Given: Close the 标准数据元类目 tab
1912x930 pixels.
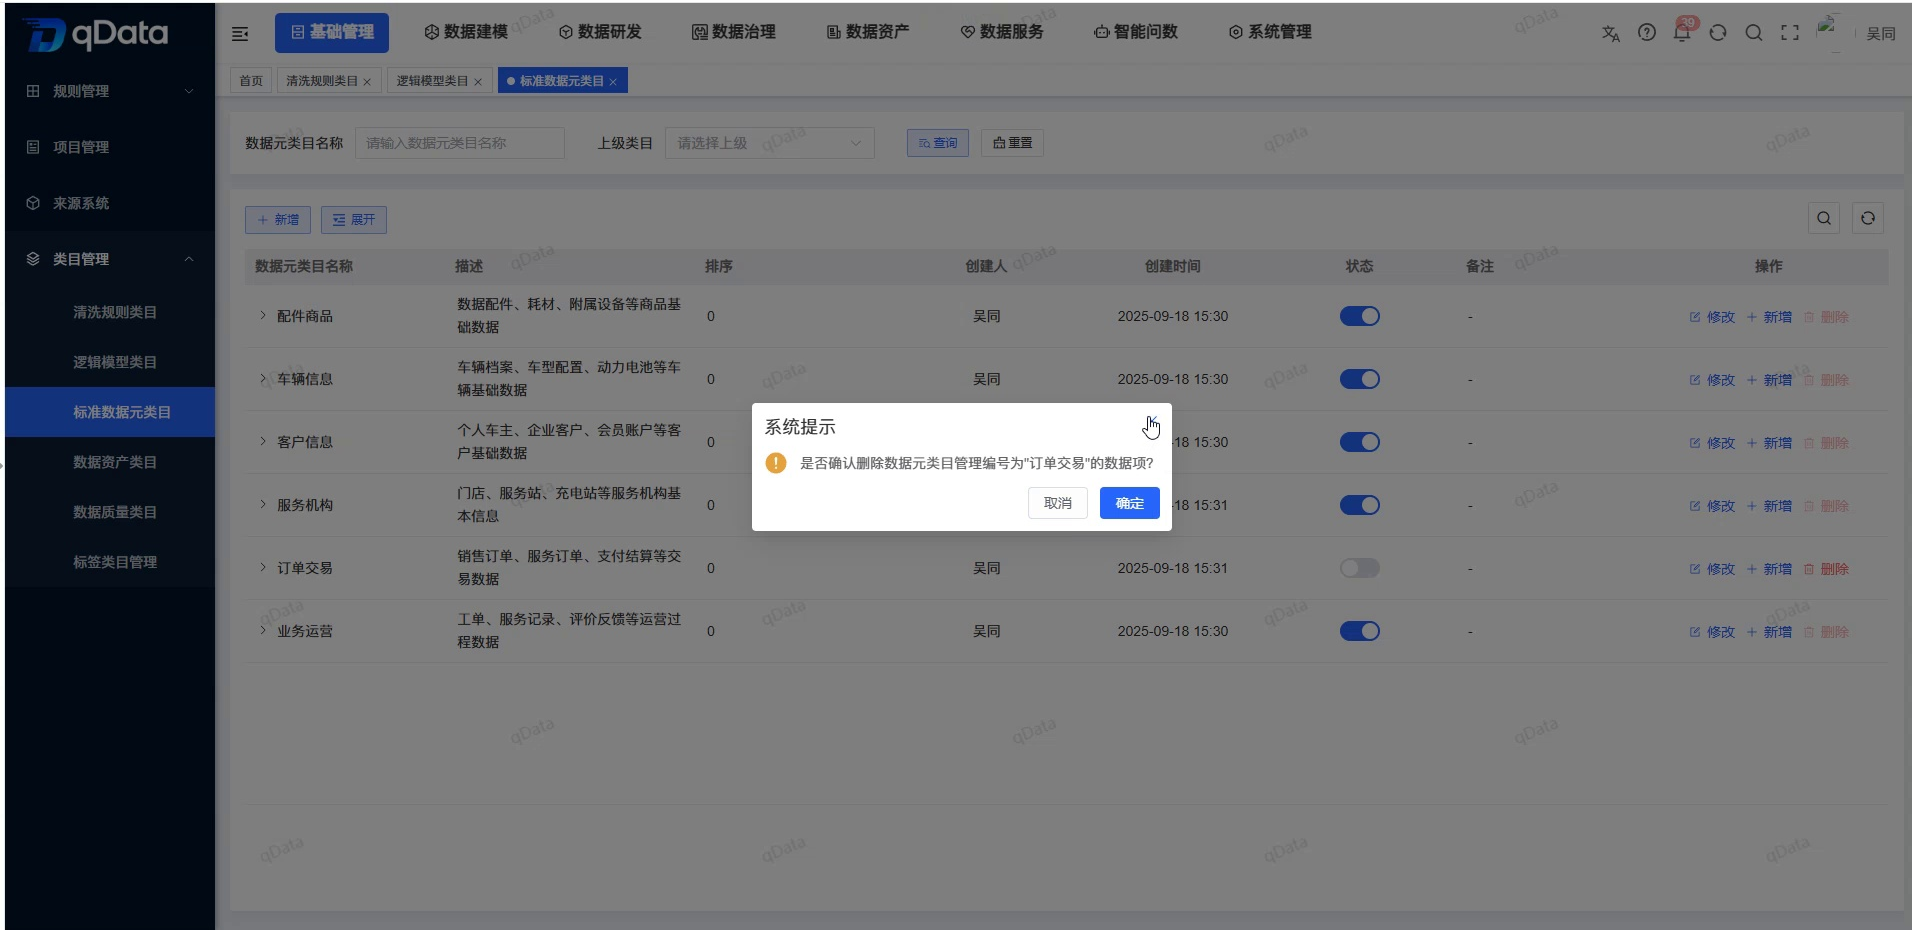Looking at the screenshot, I should click(x=613, y=82).
